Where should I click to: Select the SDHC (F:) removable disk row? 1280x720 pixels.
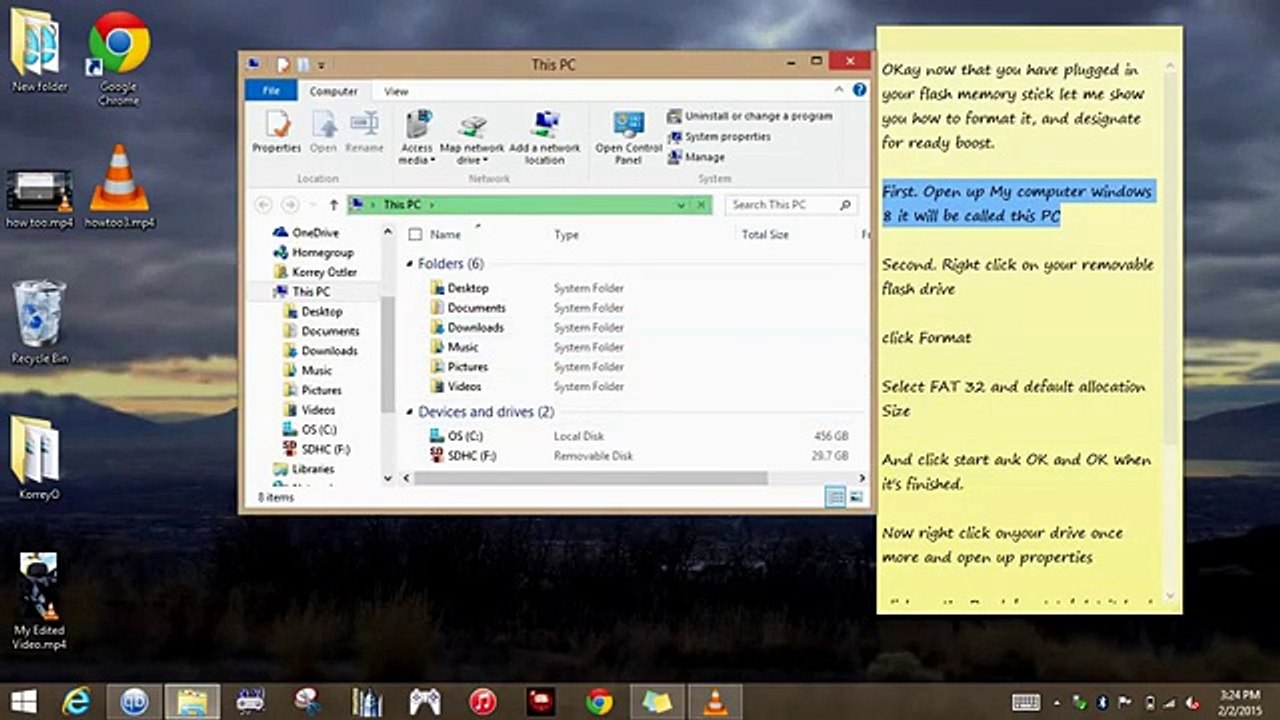(638, 456)
